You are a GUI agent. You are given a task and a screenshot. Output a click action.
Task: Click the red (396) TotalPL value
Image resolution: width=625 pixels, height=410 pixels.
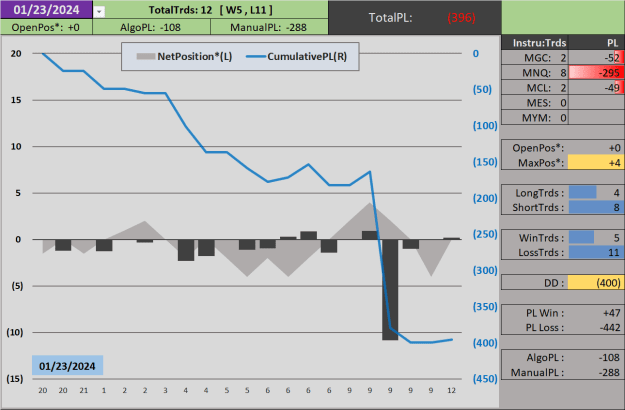(x=461, y=18)
